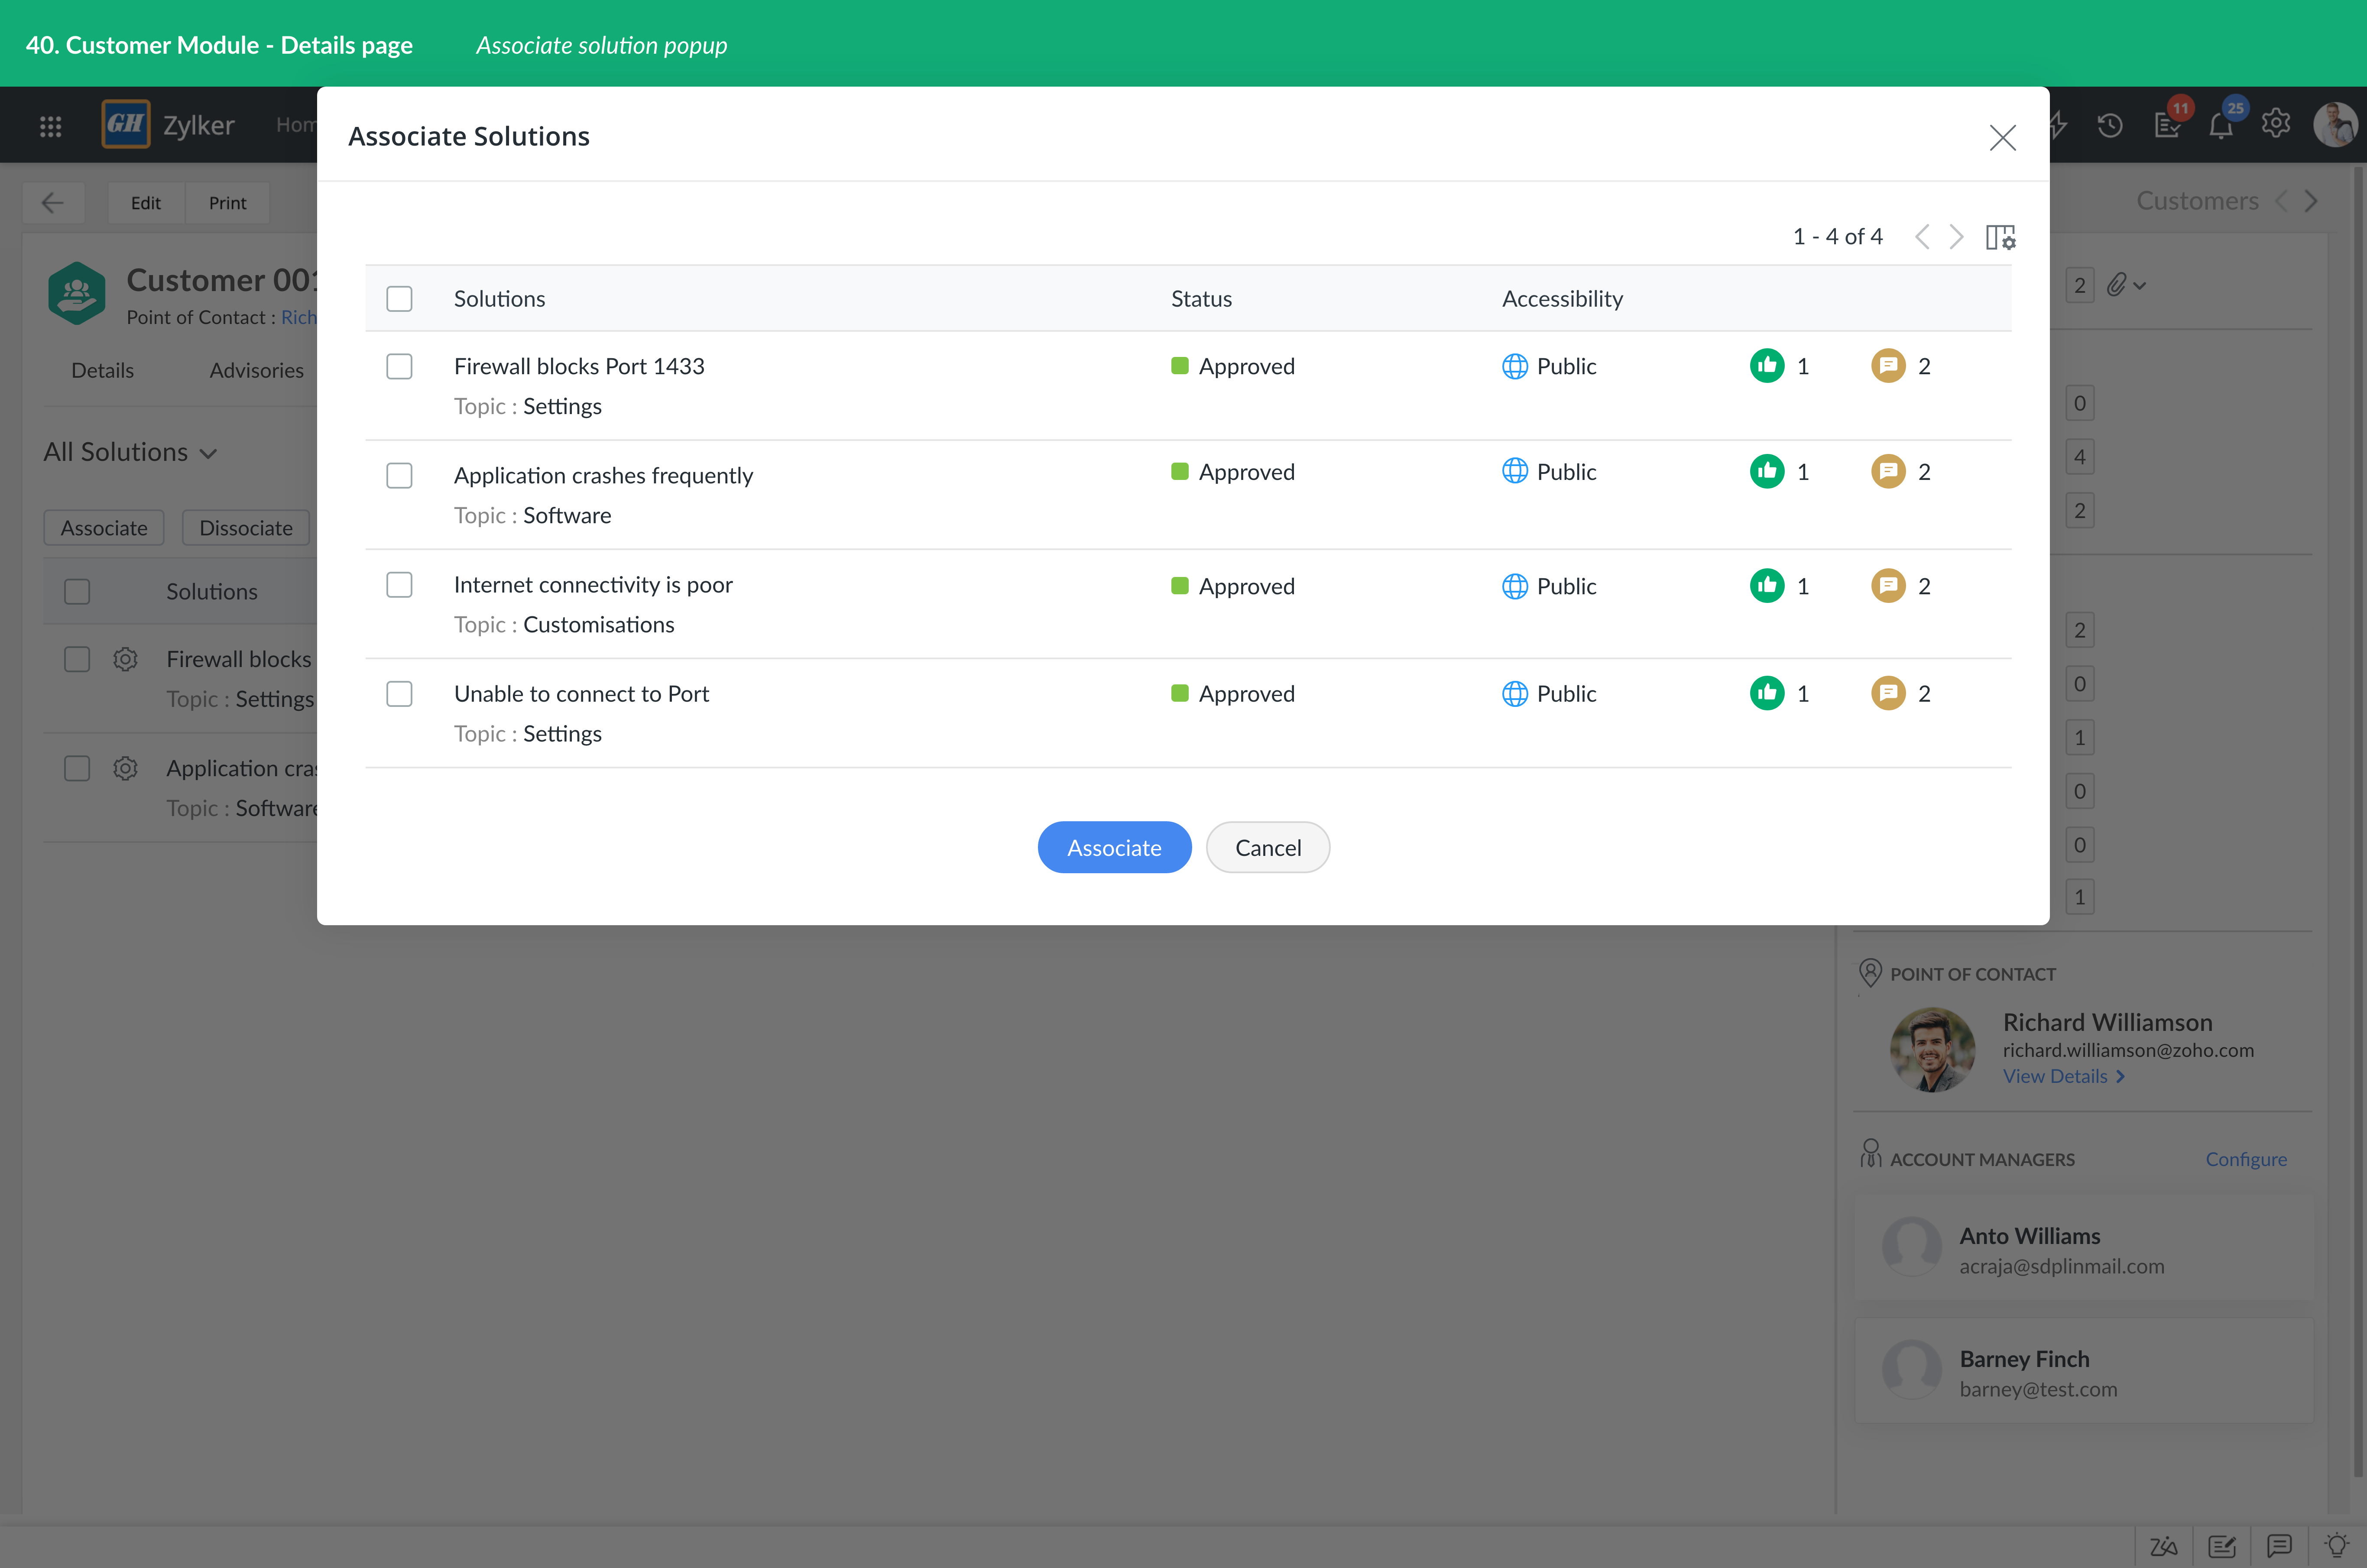Toggle select-all checkbox in popup header
The height and width of the screenshot is (1568, 2367).
tap(399, 299)
